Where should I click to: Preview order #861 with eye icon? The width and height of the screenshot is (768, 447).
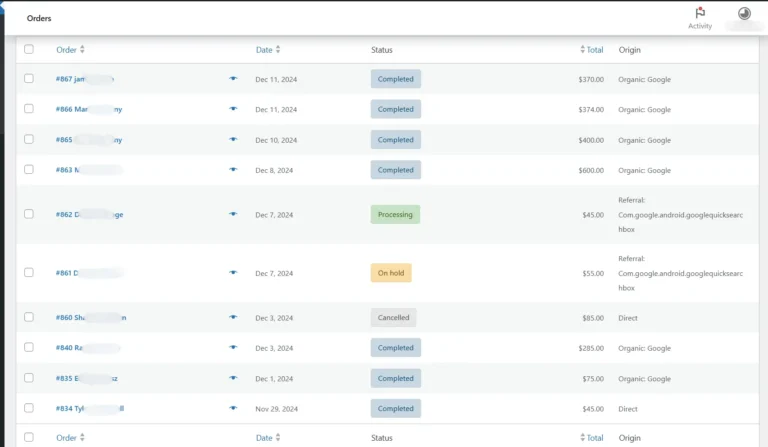[234, 273]
